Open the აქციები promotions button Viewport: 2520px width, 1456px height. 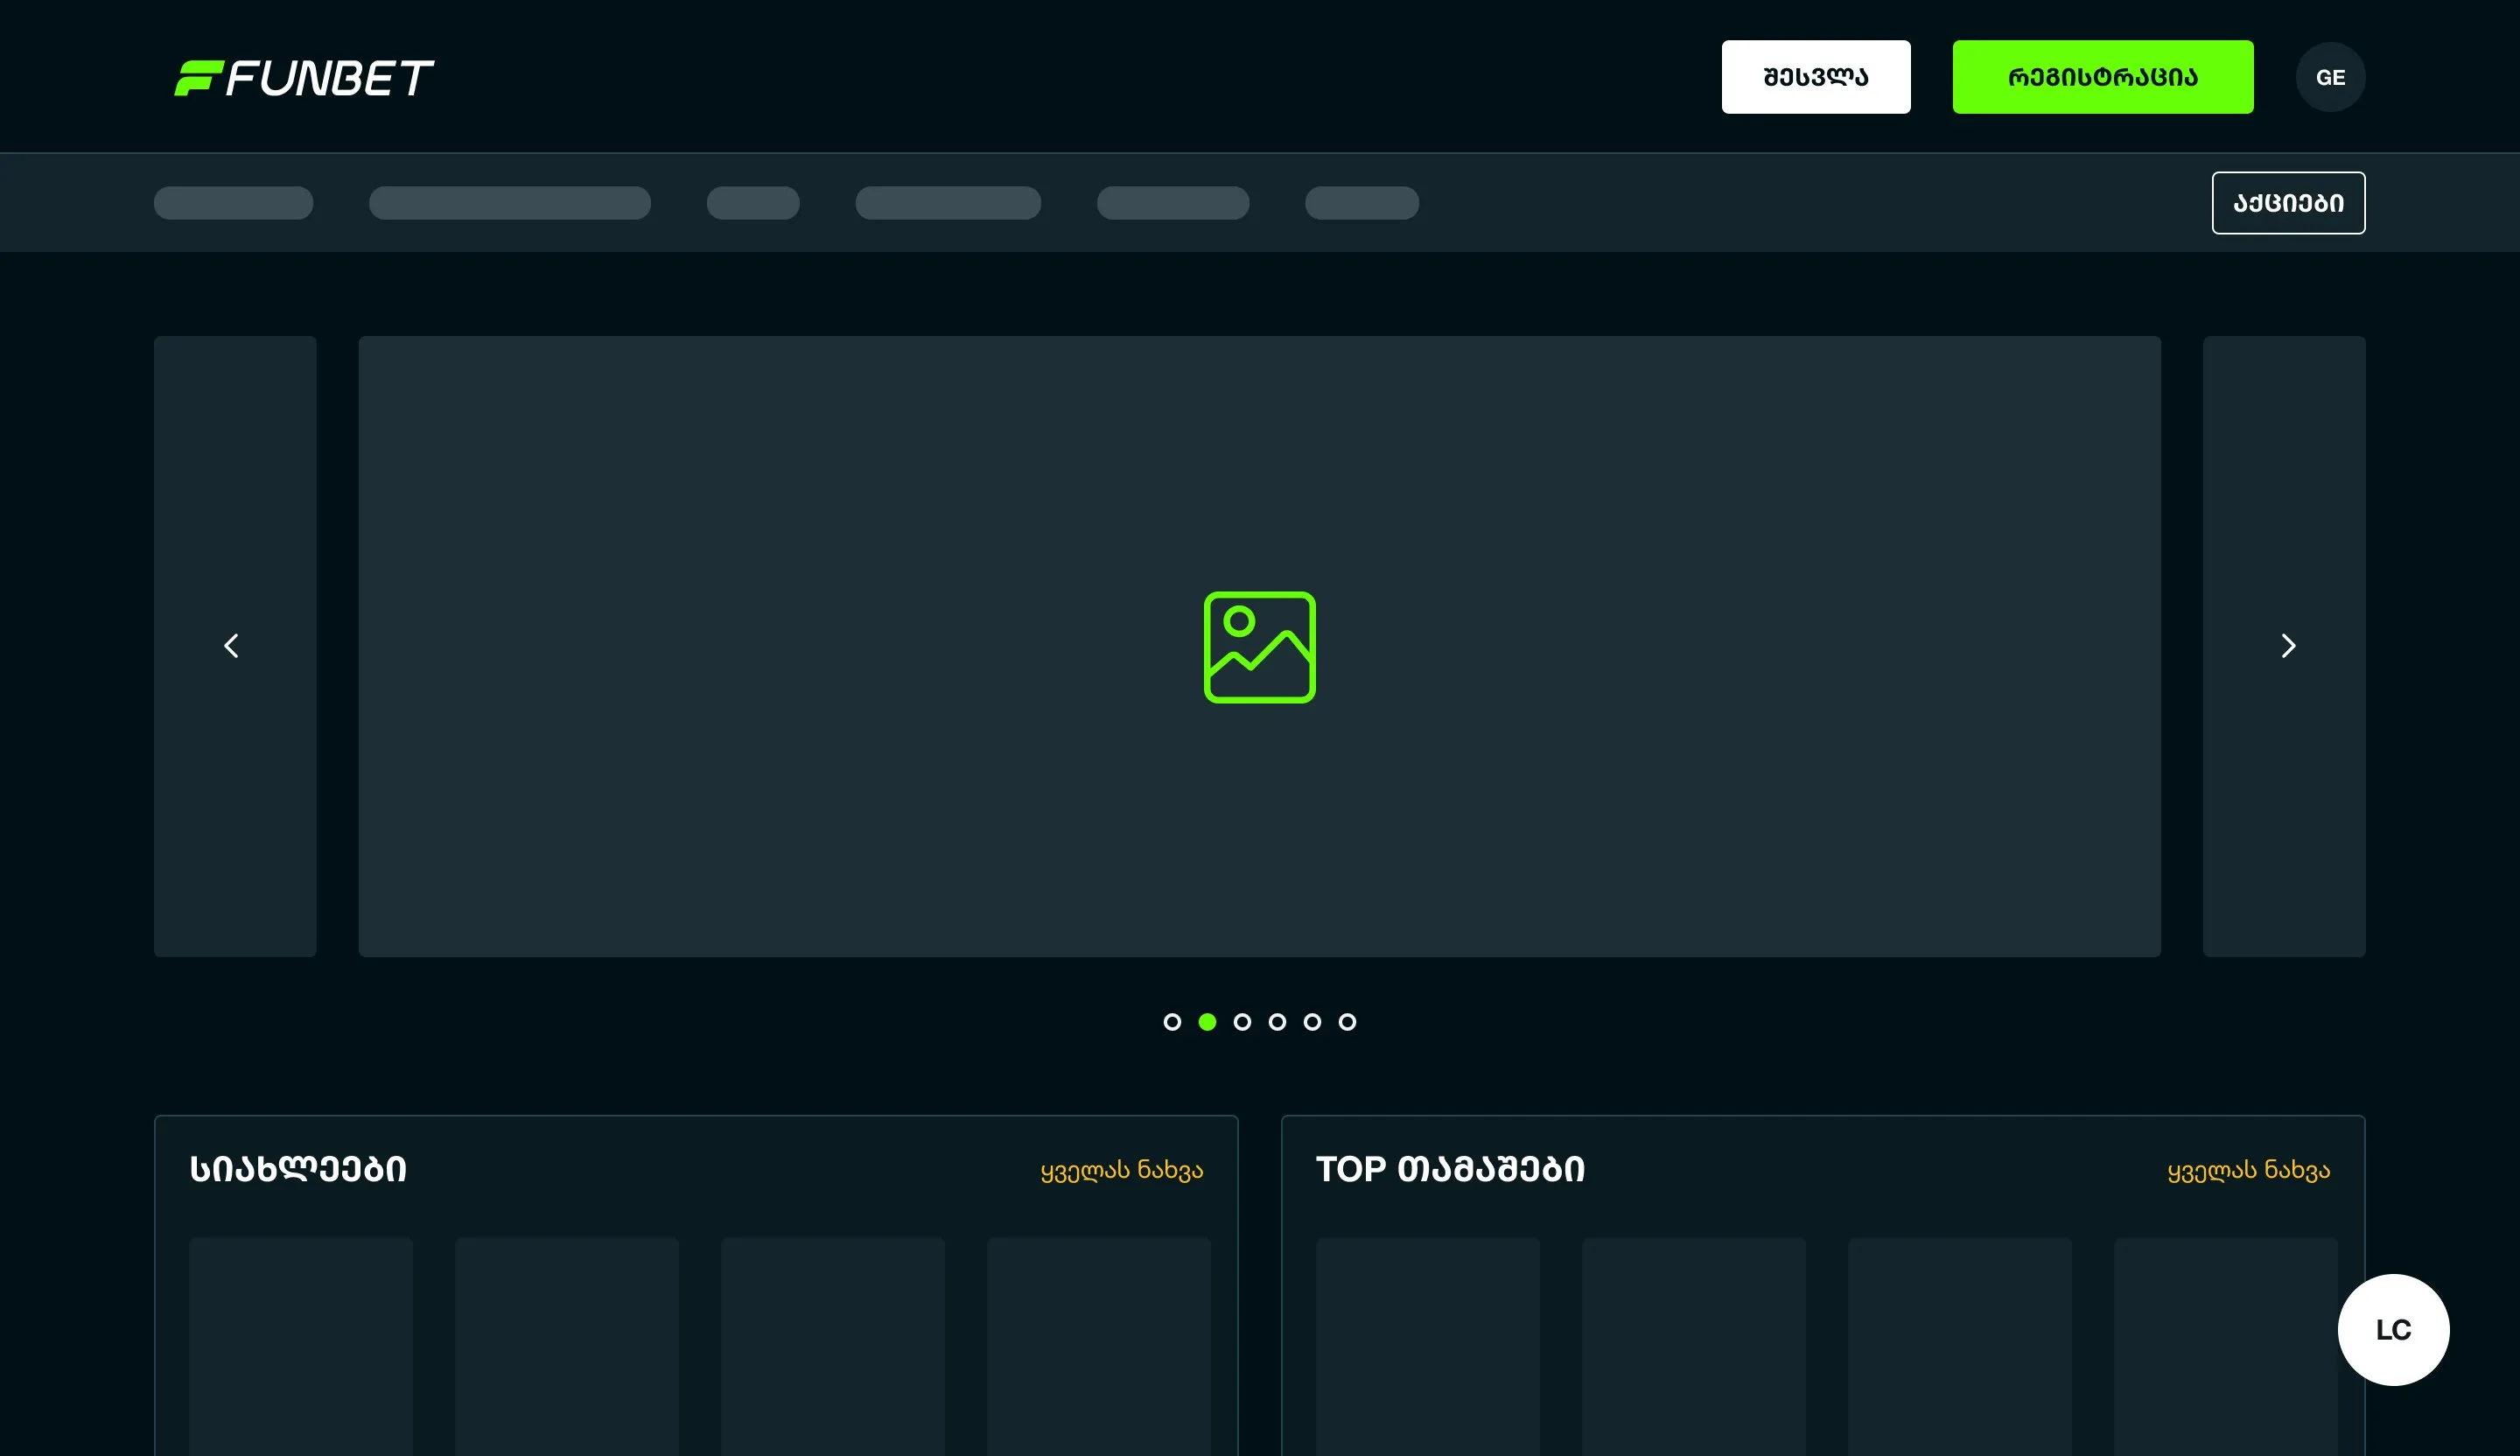(x=2288, y=203)
